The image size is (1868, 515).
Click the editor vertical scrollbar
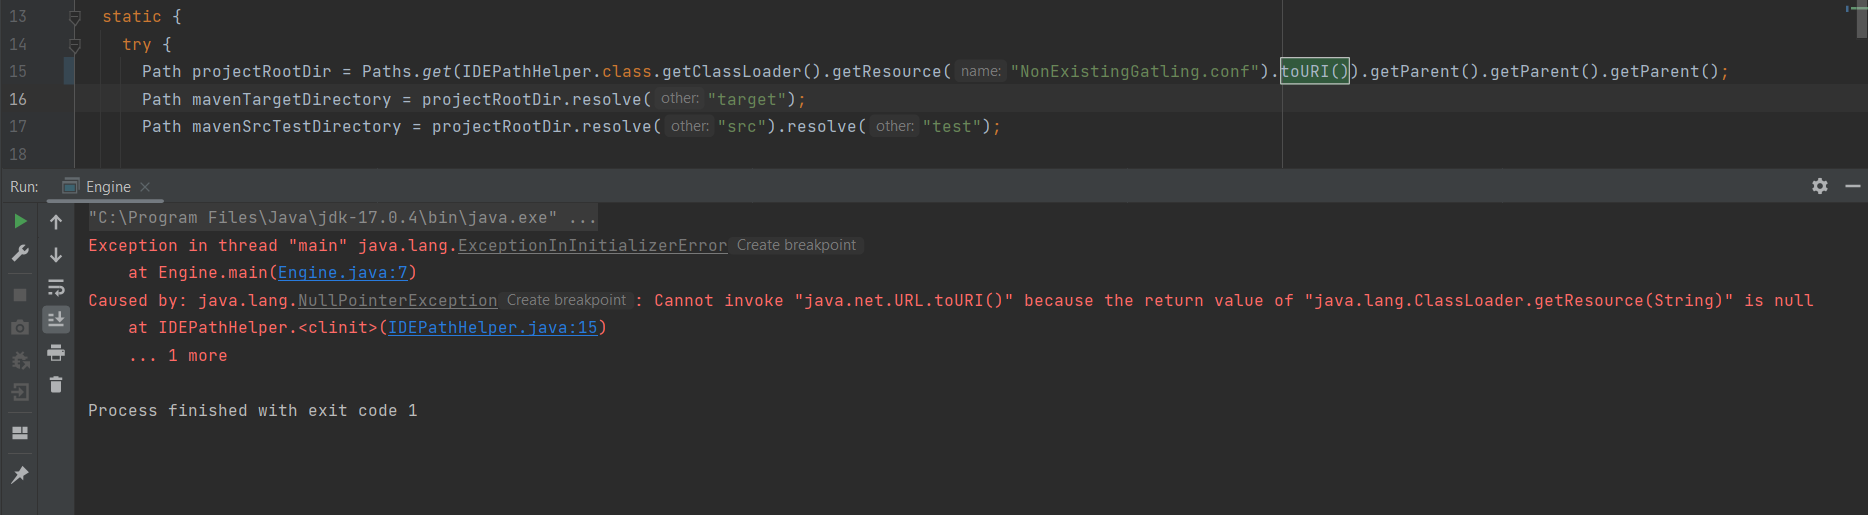pos(1862,20)
